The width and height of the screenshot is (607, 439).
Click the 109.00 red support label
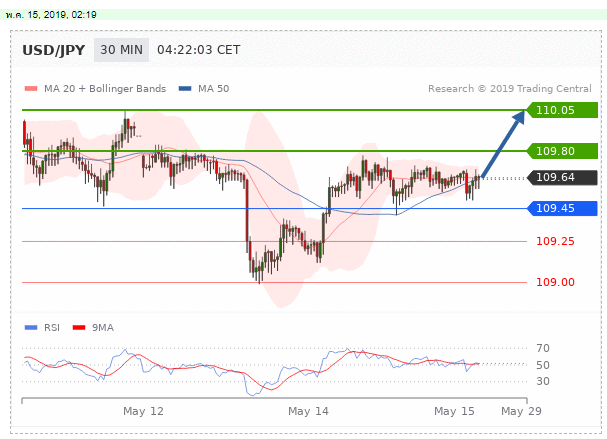[555, 282]
